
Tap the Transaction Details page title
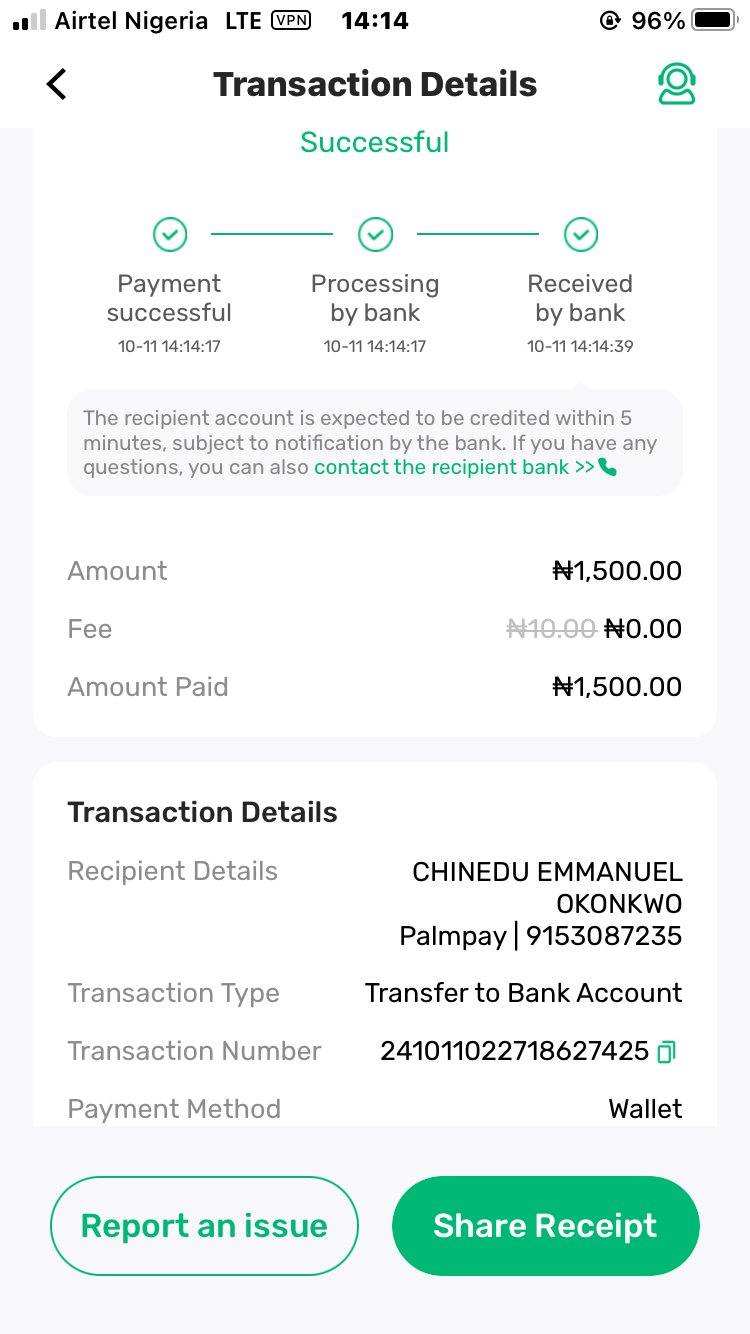click(x=375, y=85)
